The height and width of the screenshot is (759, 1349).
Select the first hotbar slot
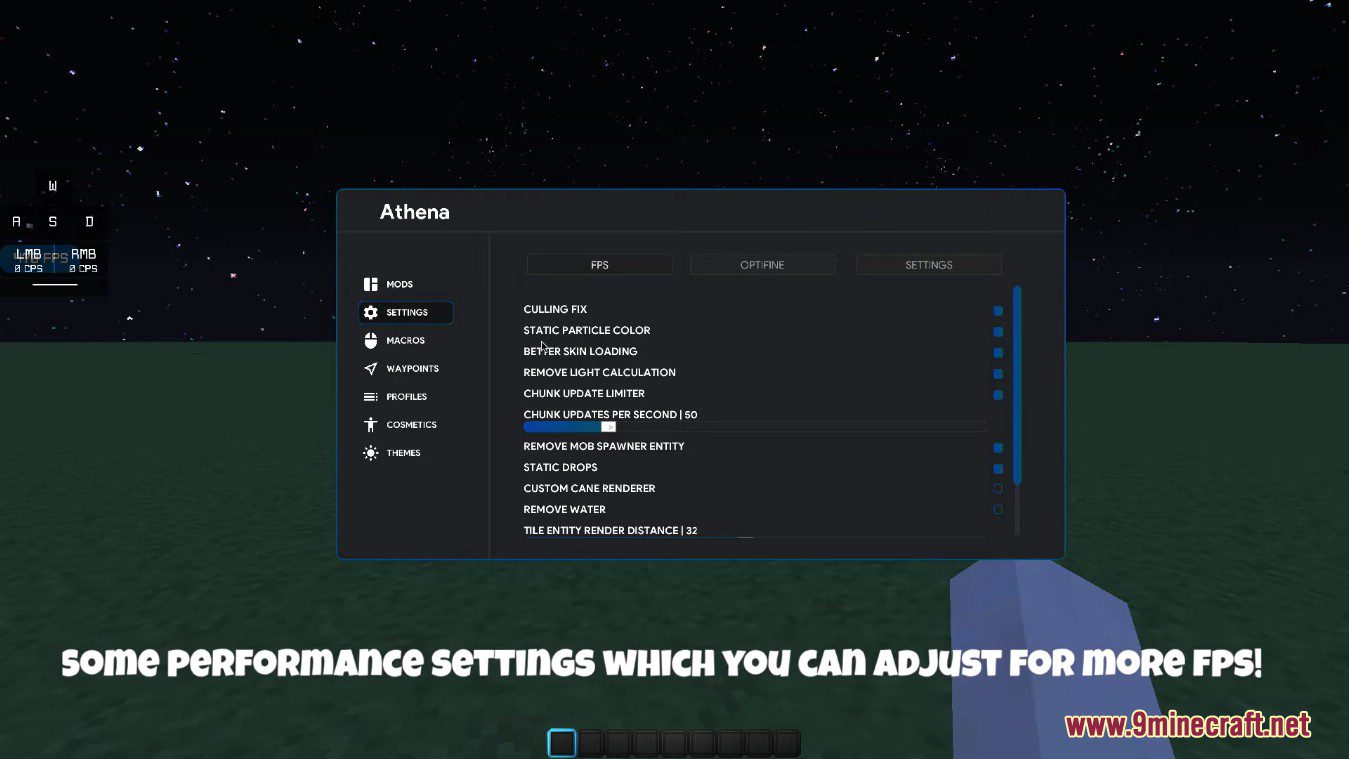pyautogui.click(x=562, y=743)
